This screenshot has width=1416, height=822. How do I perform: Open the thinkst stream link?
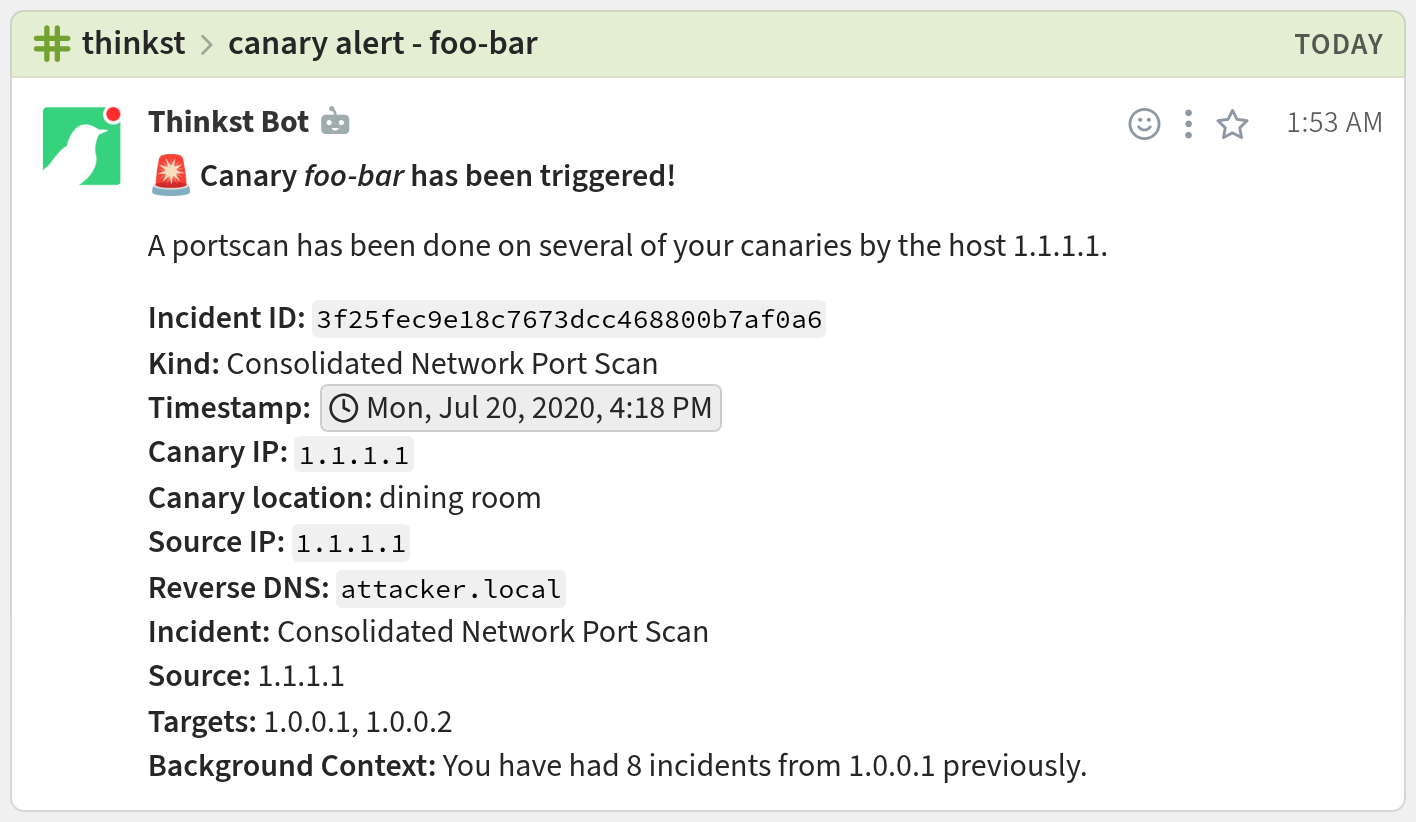[133, 44]
